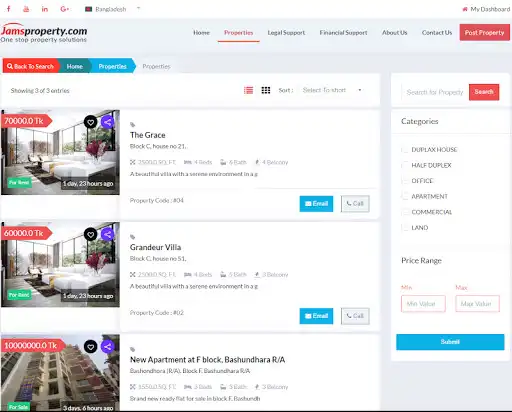Screen dimensions: 512x412
Task: Open New Apartment building photo
Action: (60, 373)
